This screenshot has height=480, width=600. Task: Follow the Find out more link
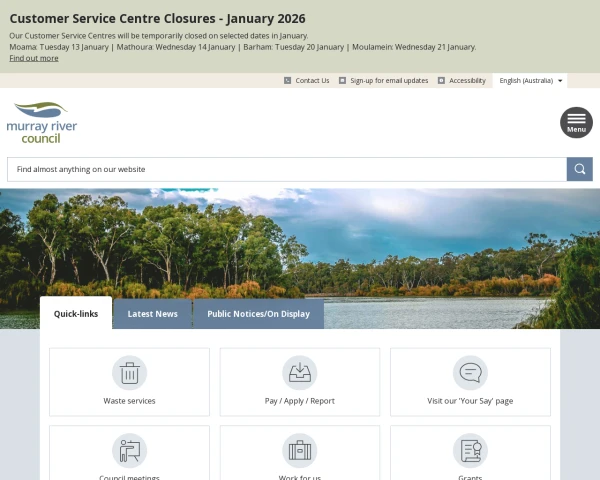point(34,58)
